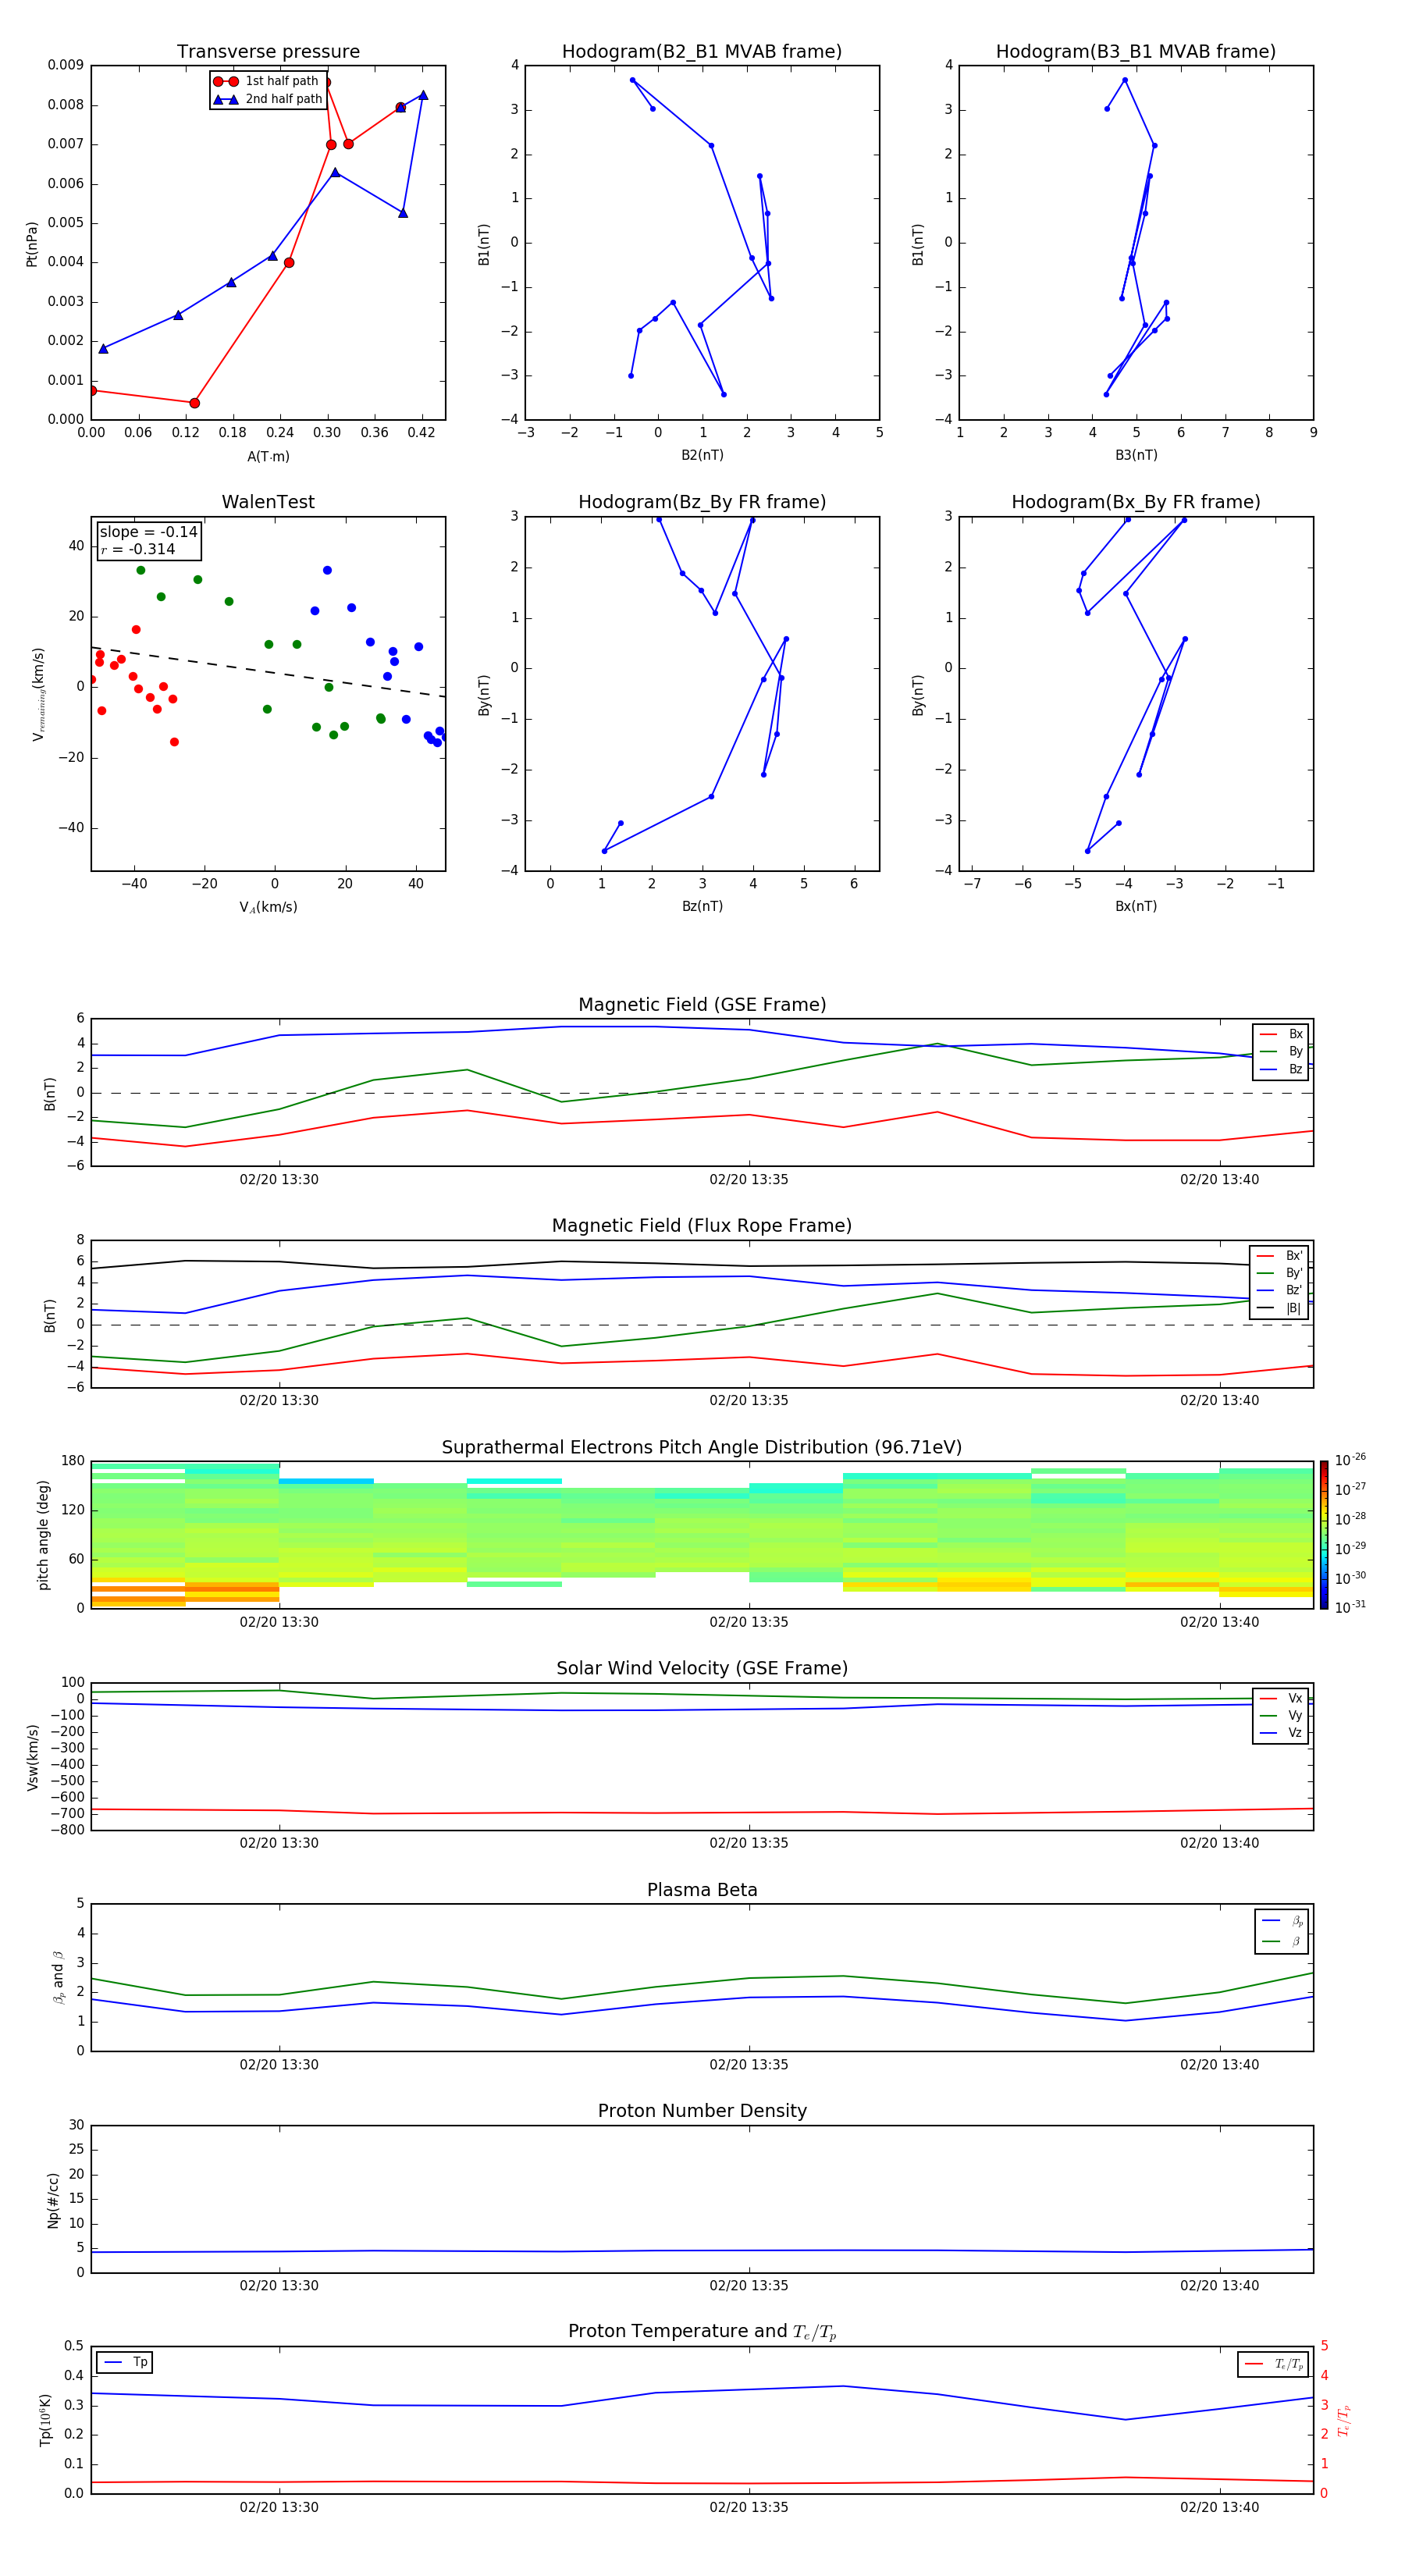The image size is (1405, 2576).
Task: Click the Vz legend entry in solar wind panel
Action: [1281, 1732]
